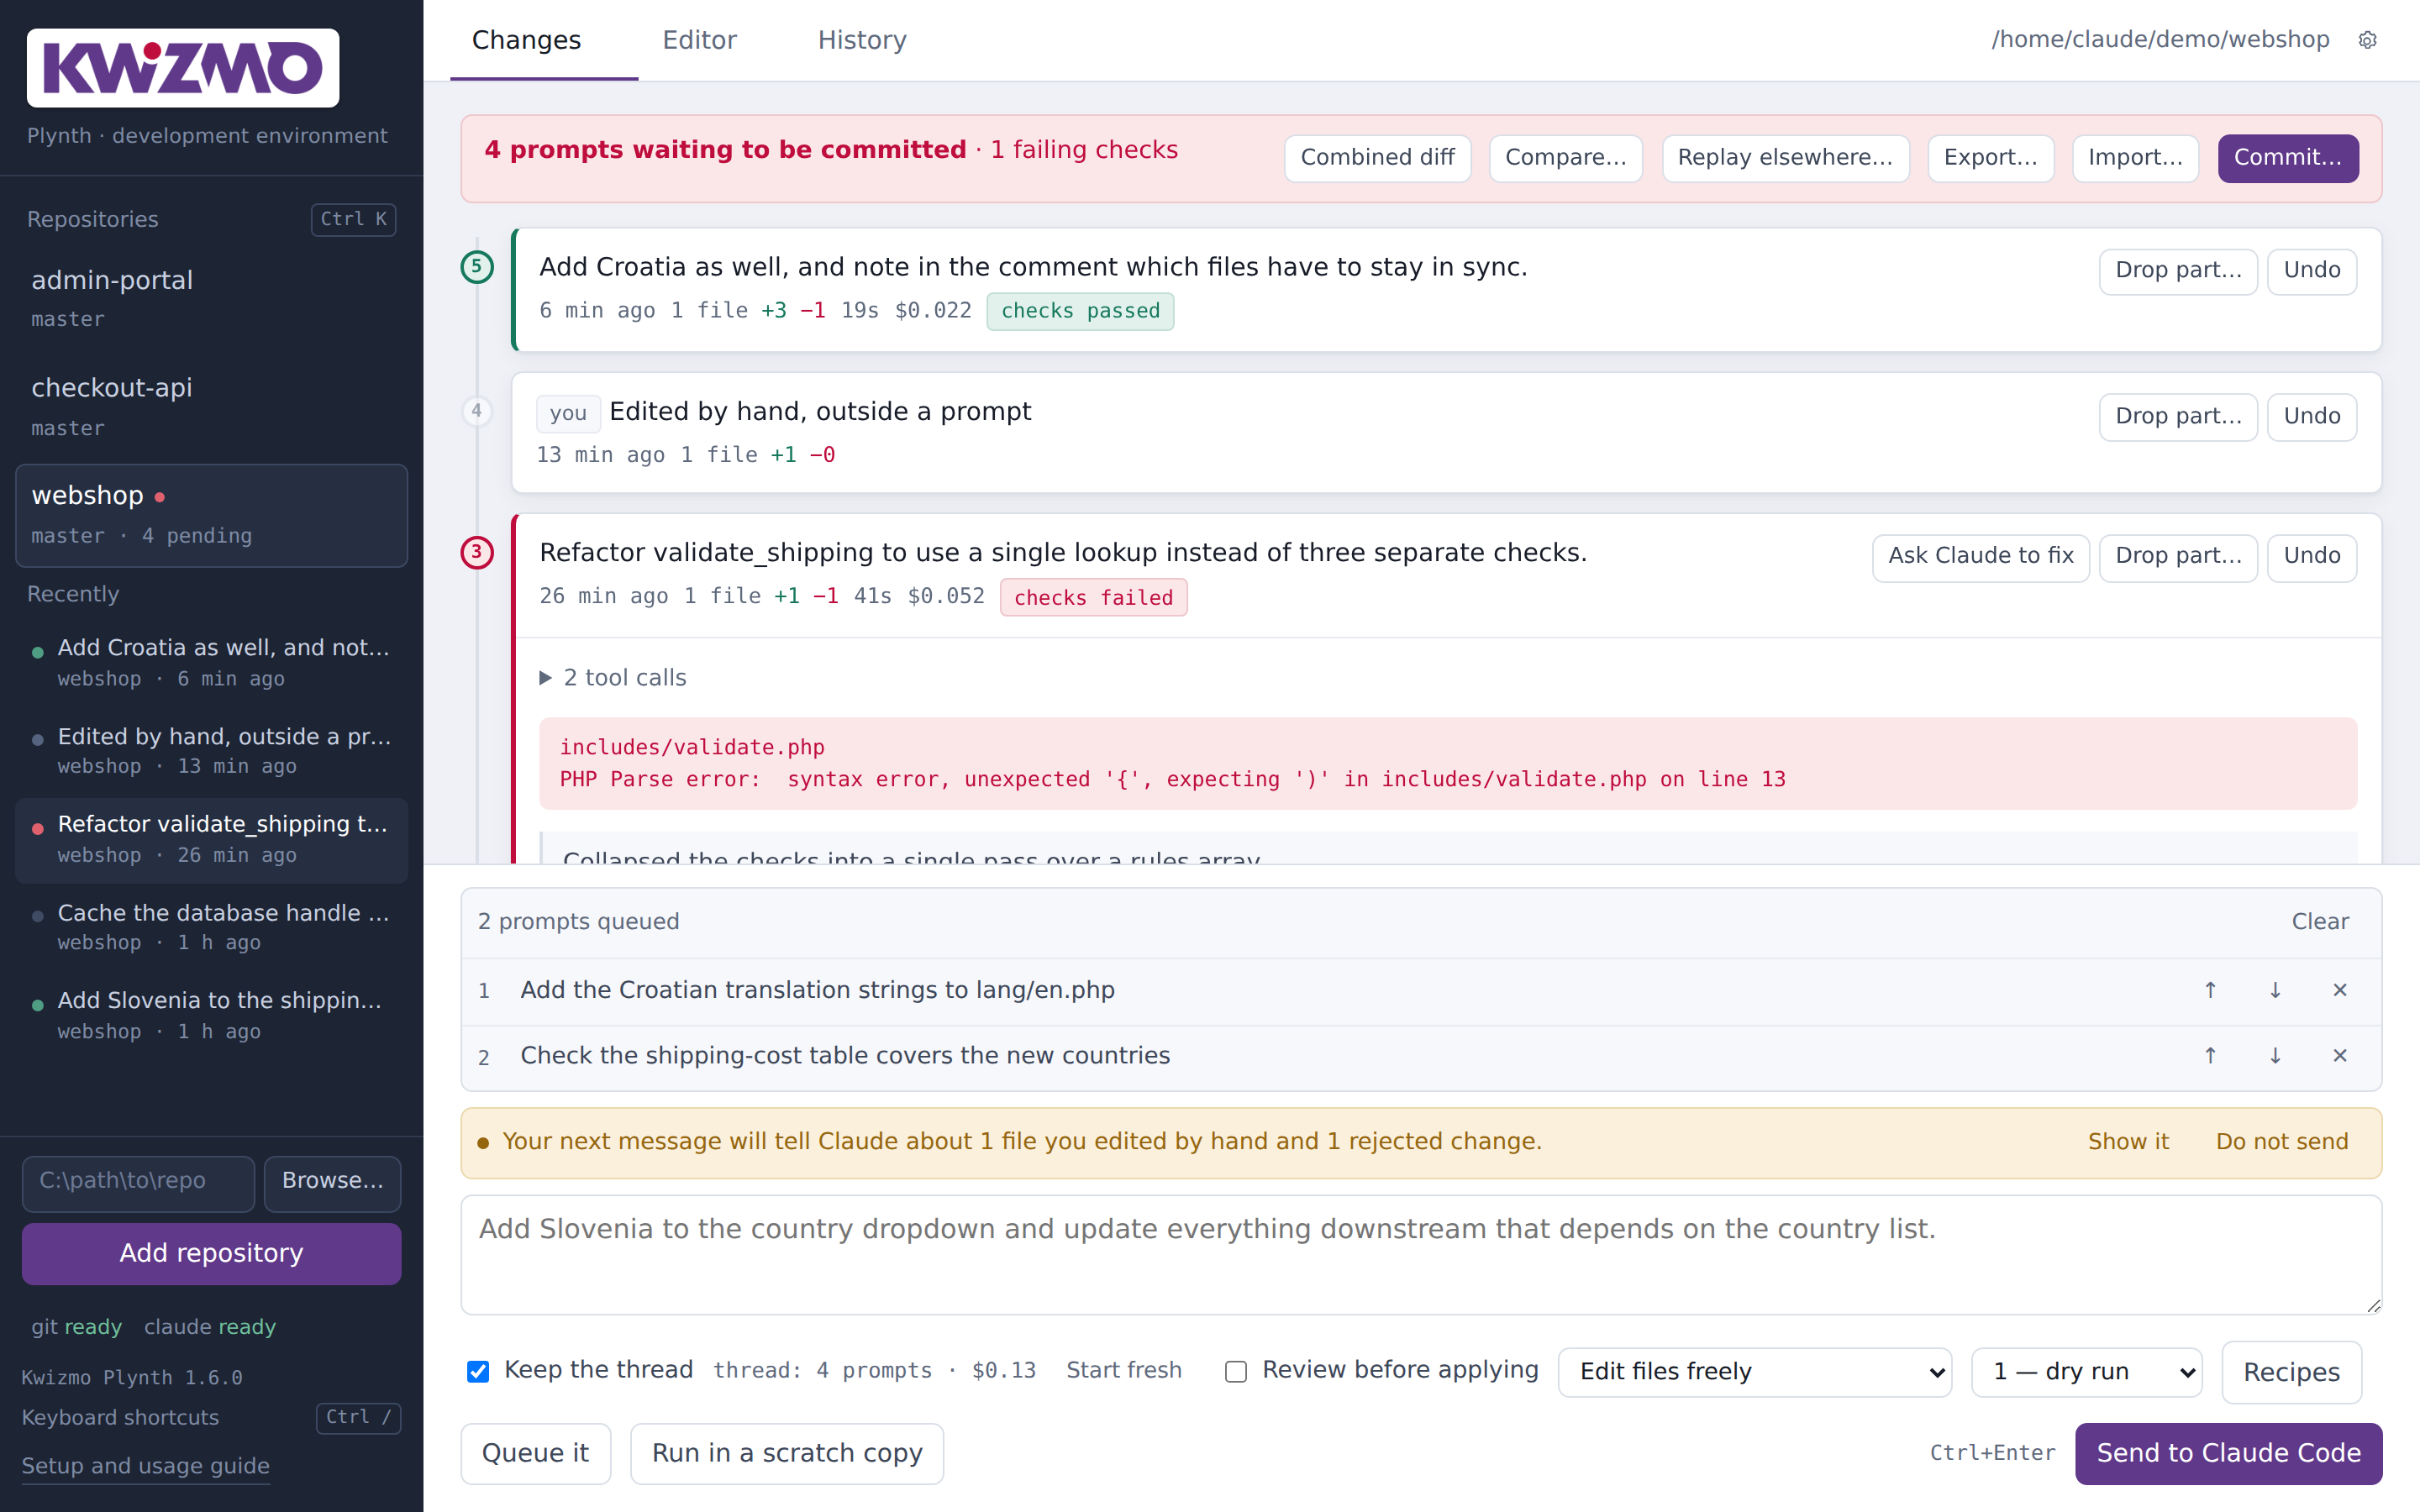Screen dimensions: 2420x1512
Task: Click Drop part... for hand-edited change
Action: point(2178,417)
